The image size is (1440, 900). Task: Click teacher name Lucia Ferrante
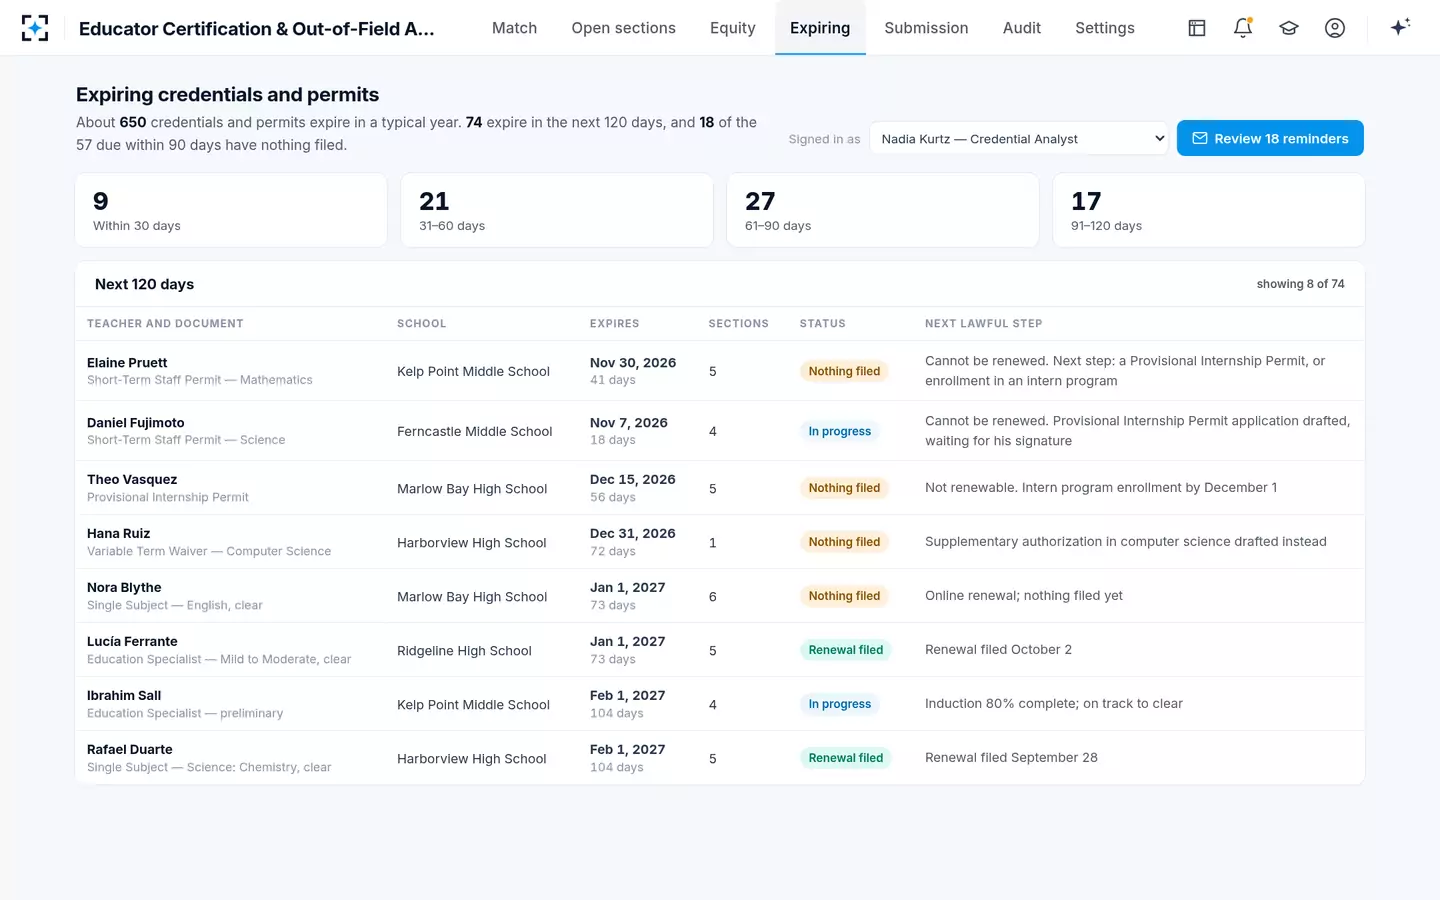[x=132, y=642]
